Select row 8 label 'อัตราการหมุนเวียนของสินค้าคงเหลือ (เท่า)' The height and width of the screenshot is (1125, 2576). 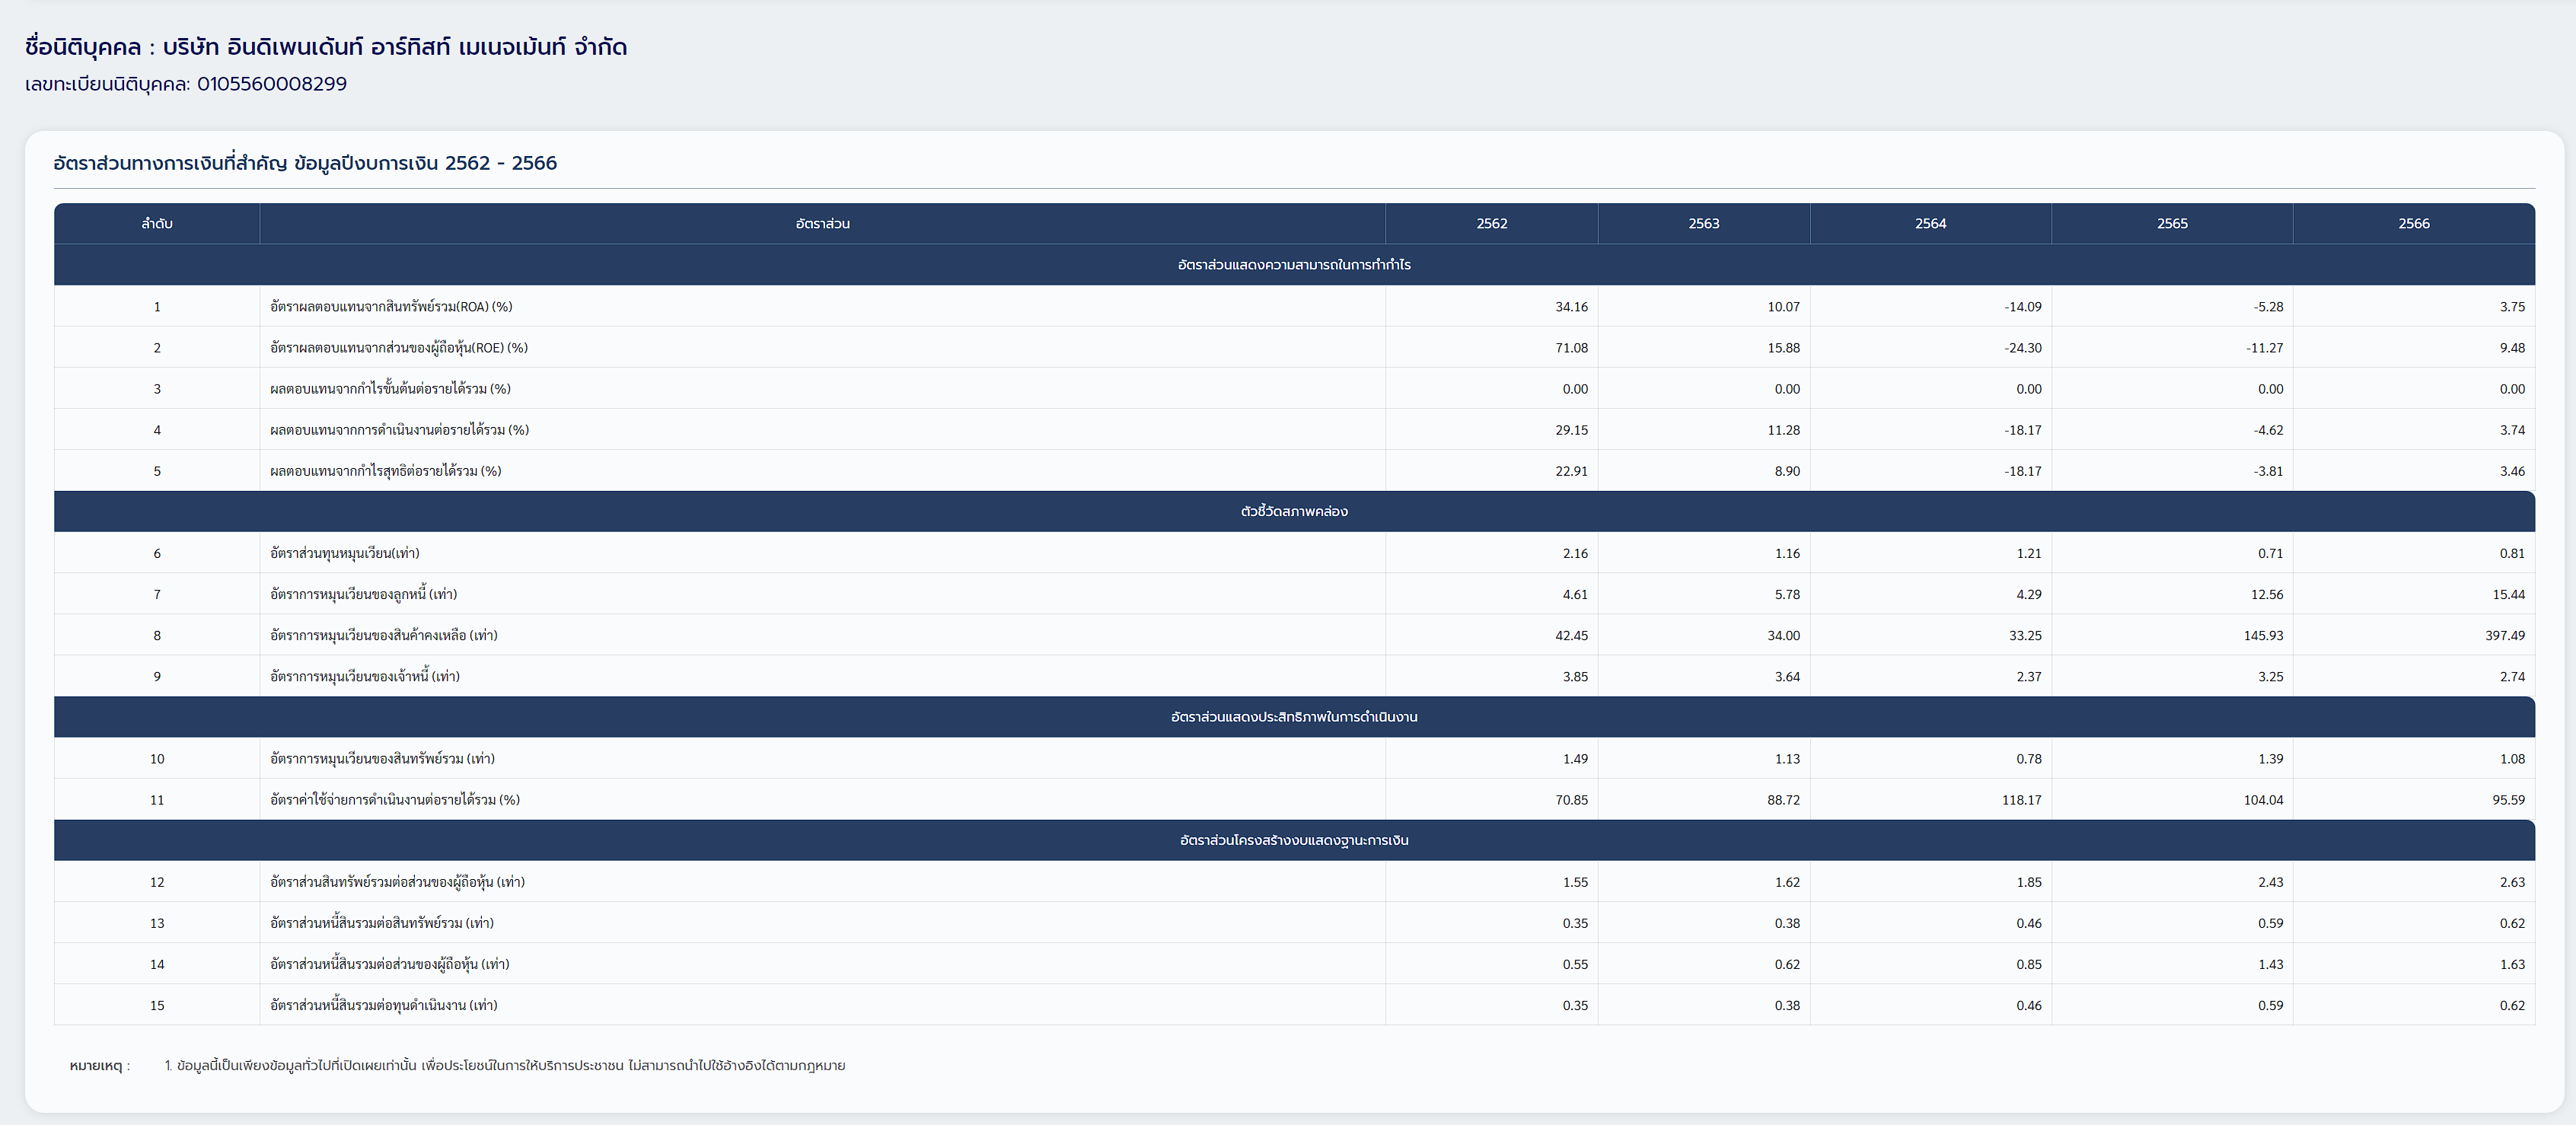[384, 635]
